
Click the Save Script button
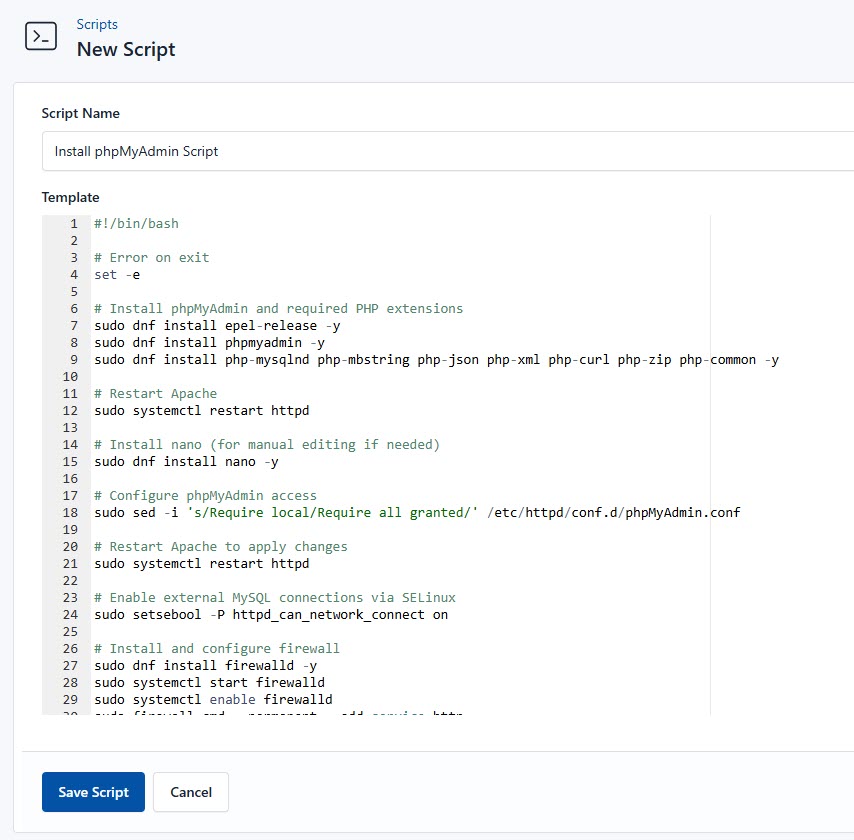coord(93,791)
